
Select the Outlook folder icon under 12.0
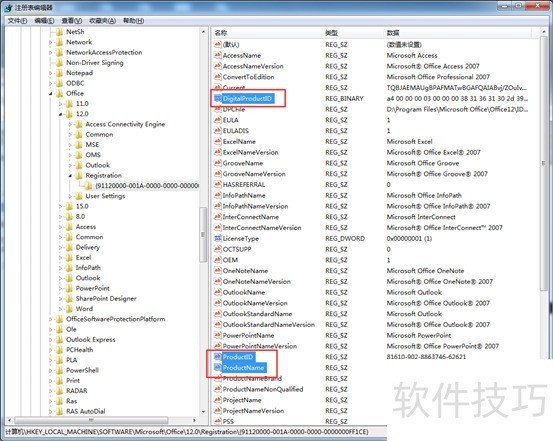coord(79,165)
